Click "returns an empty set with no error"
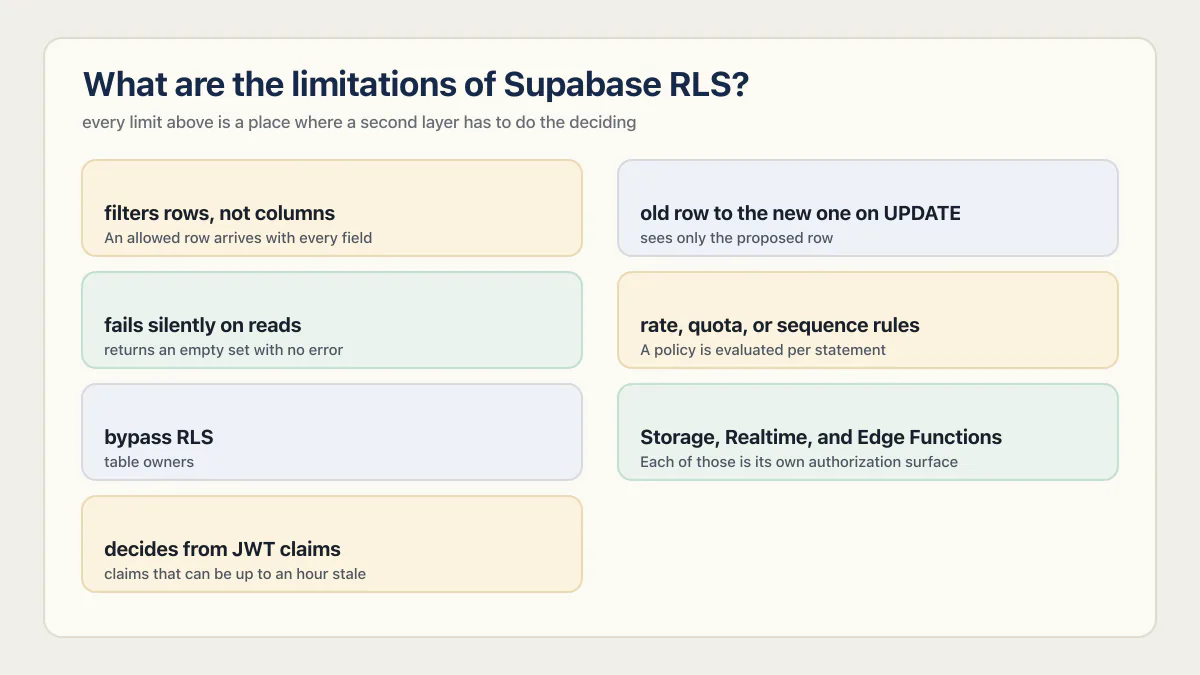 pyautogui.click(x=223, y=350)
